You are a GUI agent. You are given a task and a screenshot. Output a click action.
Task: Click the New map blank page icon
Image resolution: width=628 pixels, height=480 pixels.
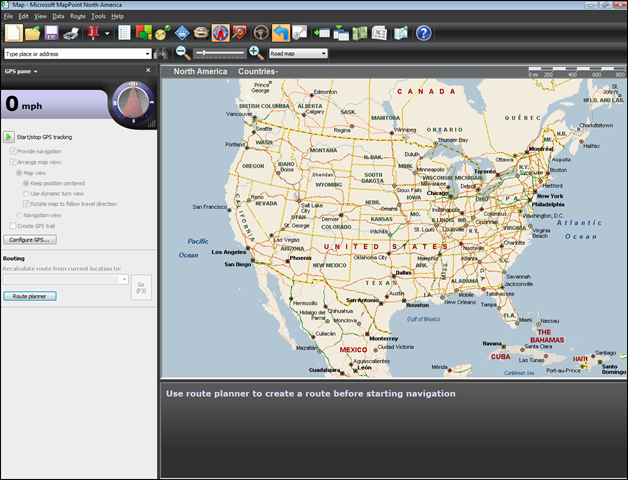pyautogui.click(x=13, y=33)
